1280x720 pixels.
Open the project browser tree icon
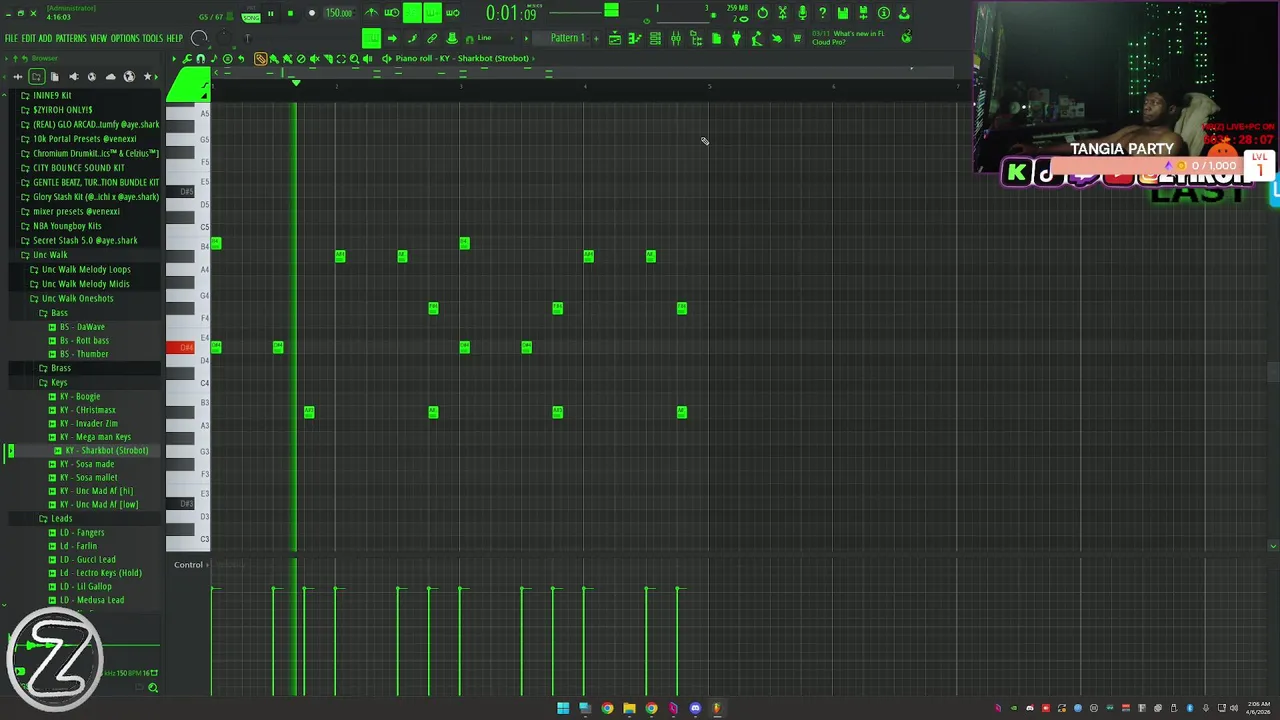[696, 38]
